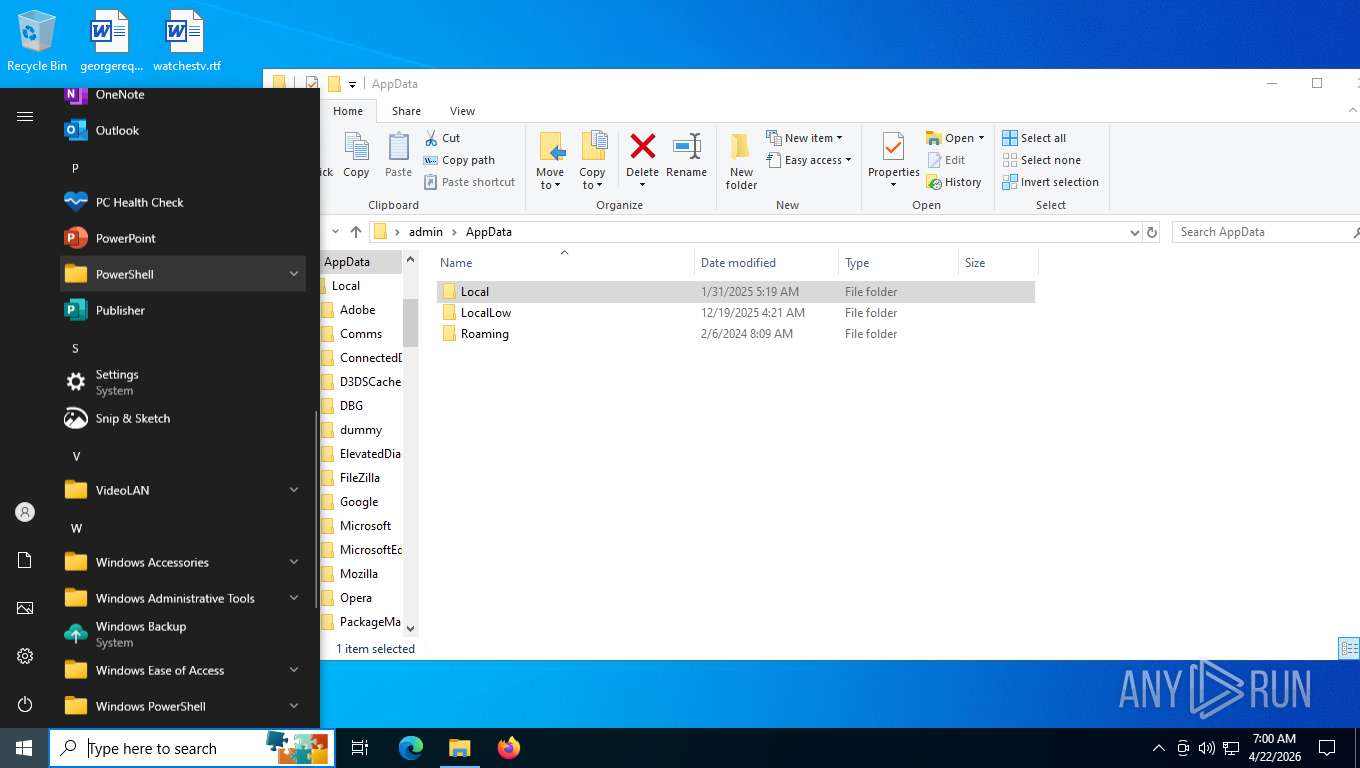Open Publisher from the Start menu
Image resolution: width=1360 pixels, height=768 pixels.
pyautogui.click(x=183, y=310)
